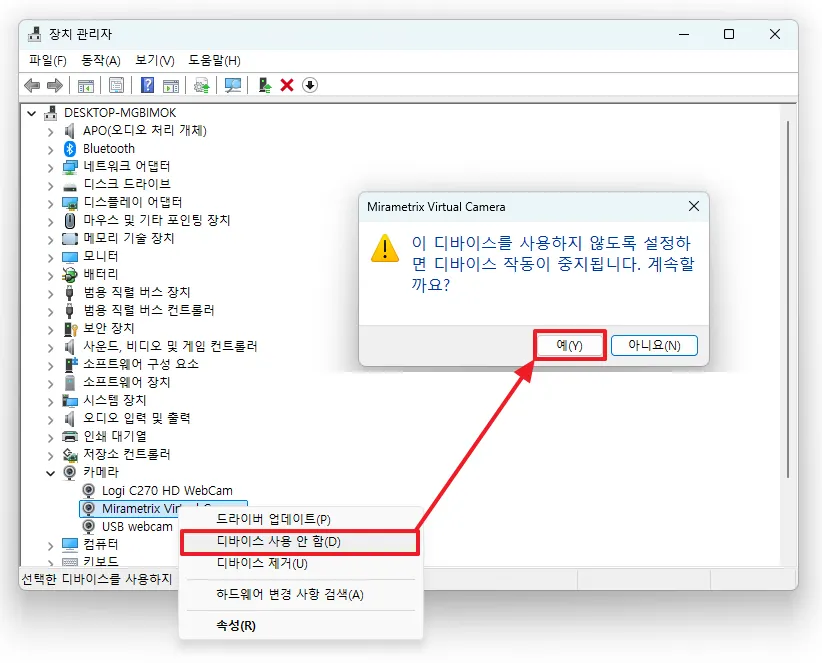The image size is (822, 663).
Task: Click the Forward arrow toolbar icon
Action: 55,85
